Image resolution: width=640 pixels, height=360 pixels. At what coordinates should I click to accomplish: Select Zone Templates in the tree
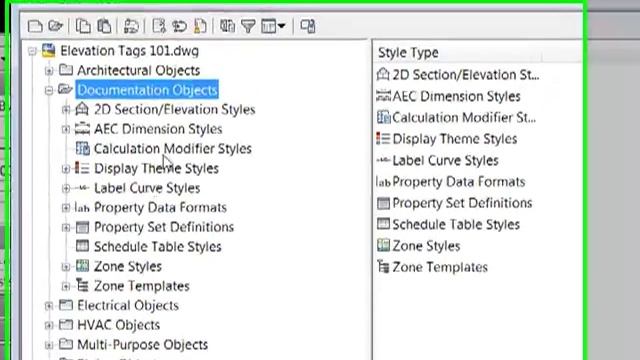coord(142,286)
